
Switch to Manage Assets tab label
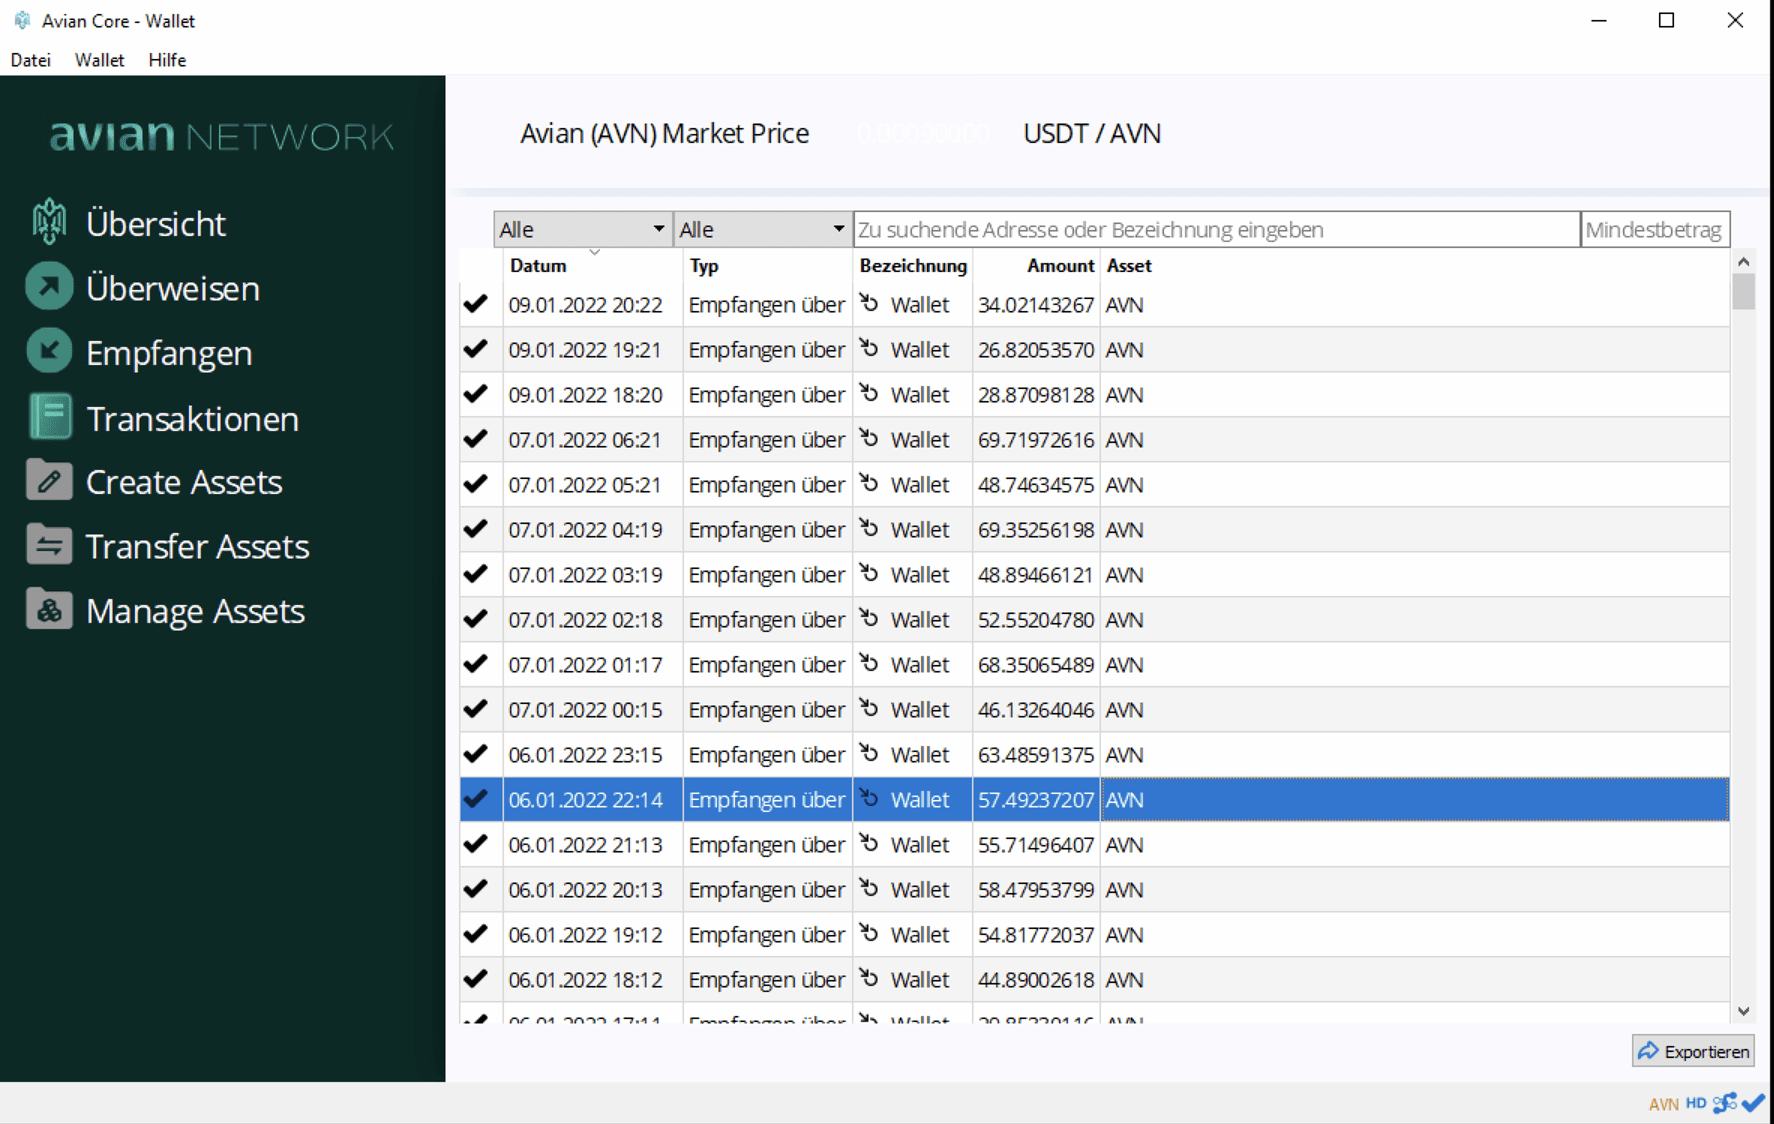195,611
